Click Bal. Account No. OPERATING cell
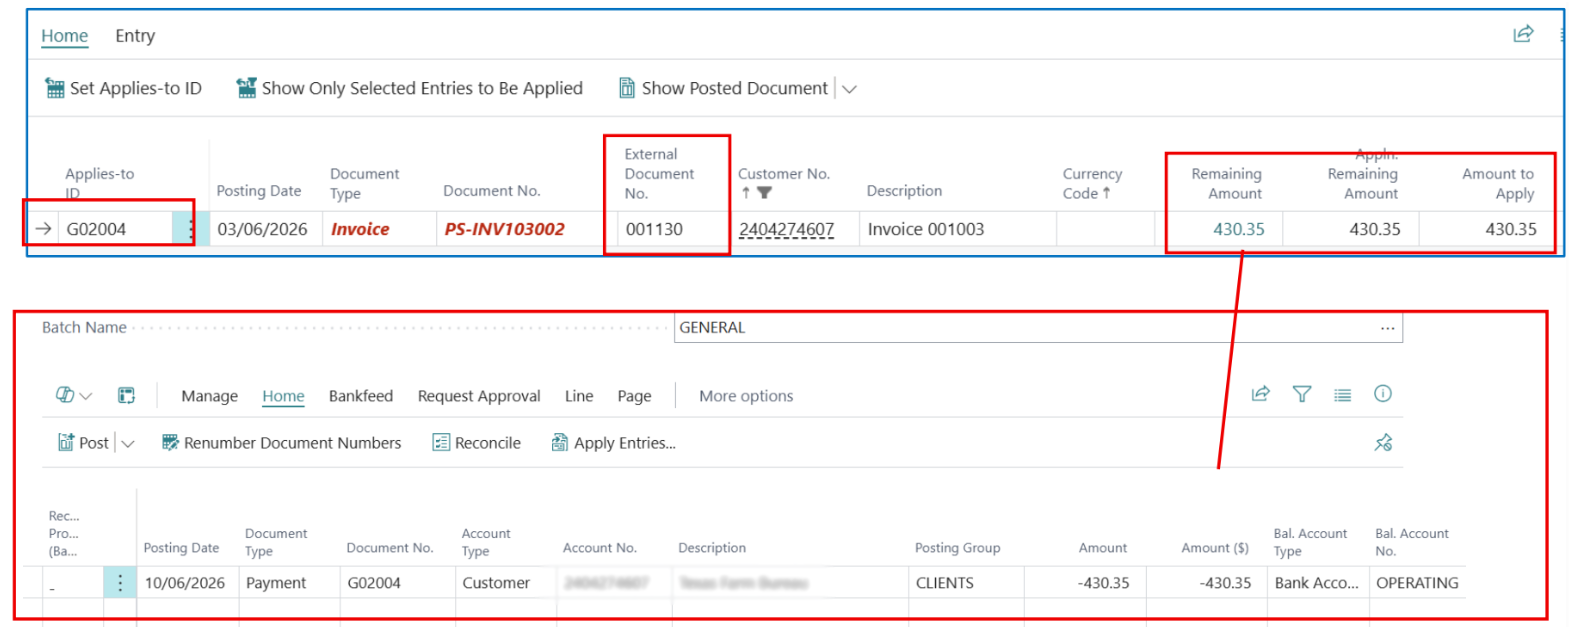Screen dimensions: 1572x627 point(1417,583)
